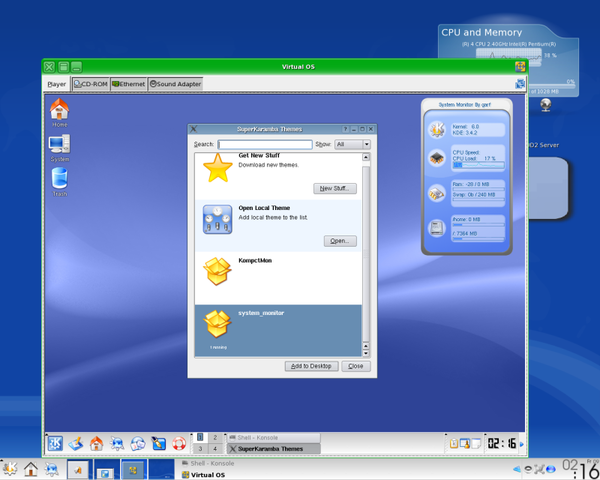Switch to guest virtual desktop 4

[215, 449]
